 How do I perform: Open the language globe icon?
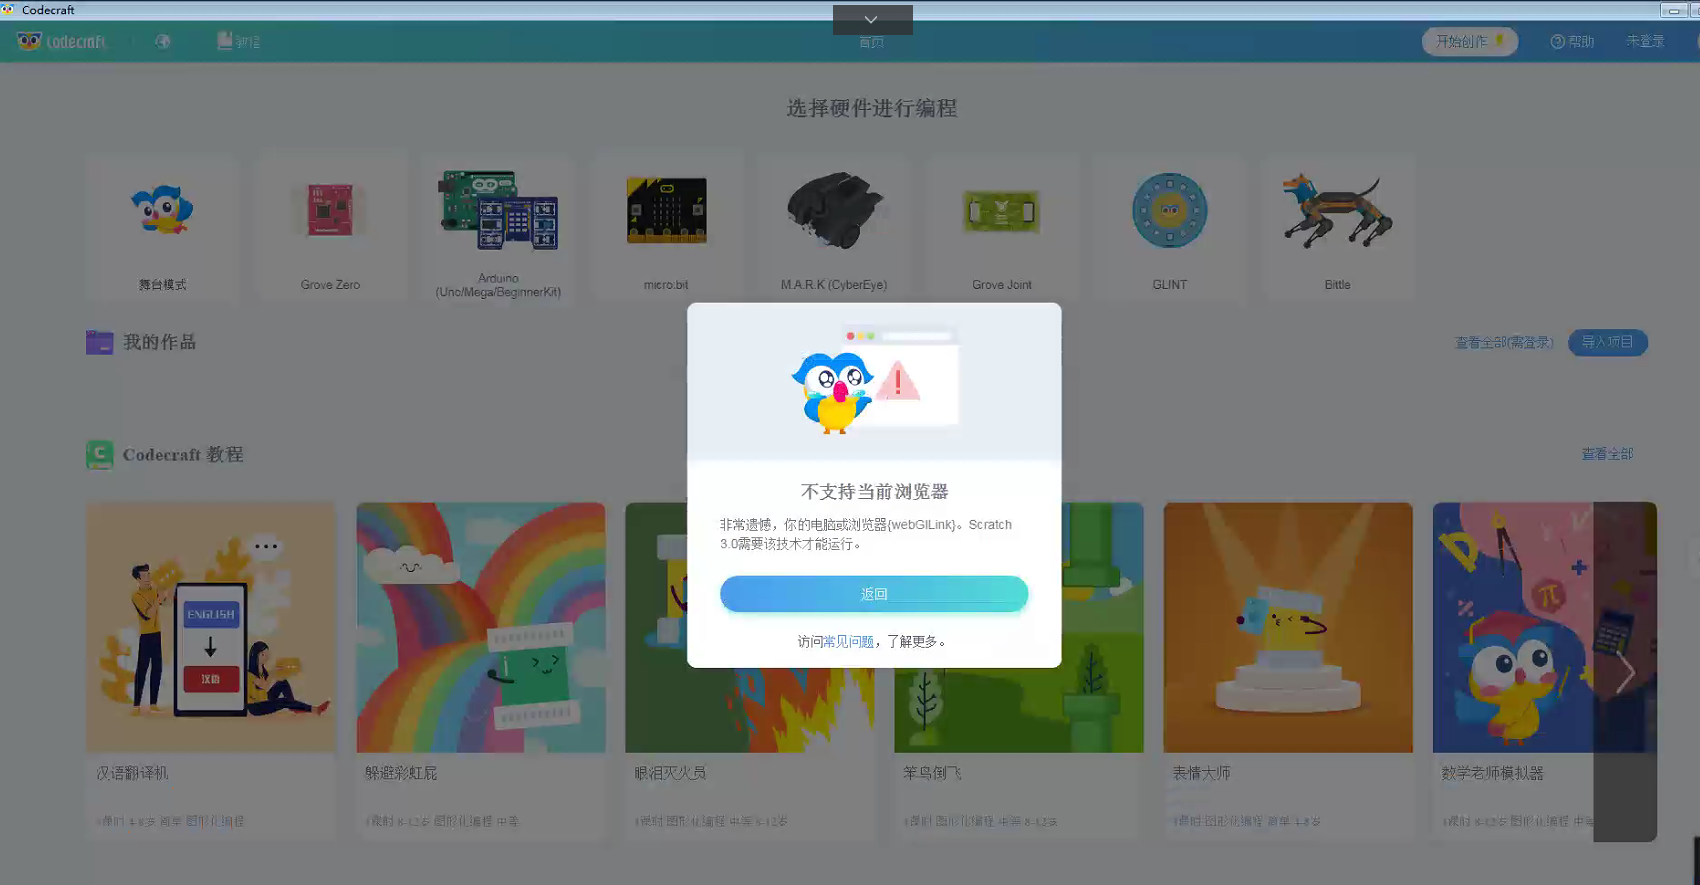(x=163, y=41)
